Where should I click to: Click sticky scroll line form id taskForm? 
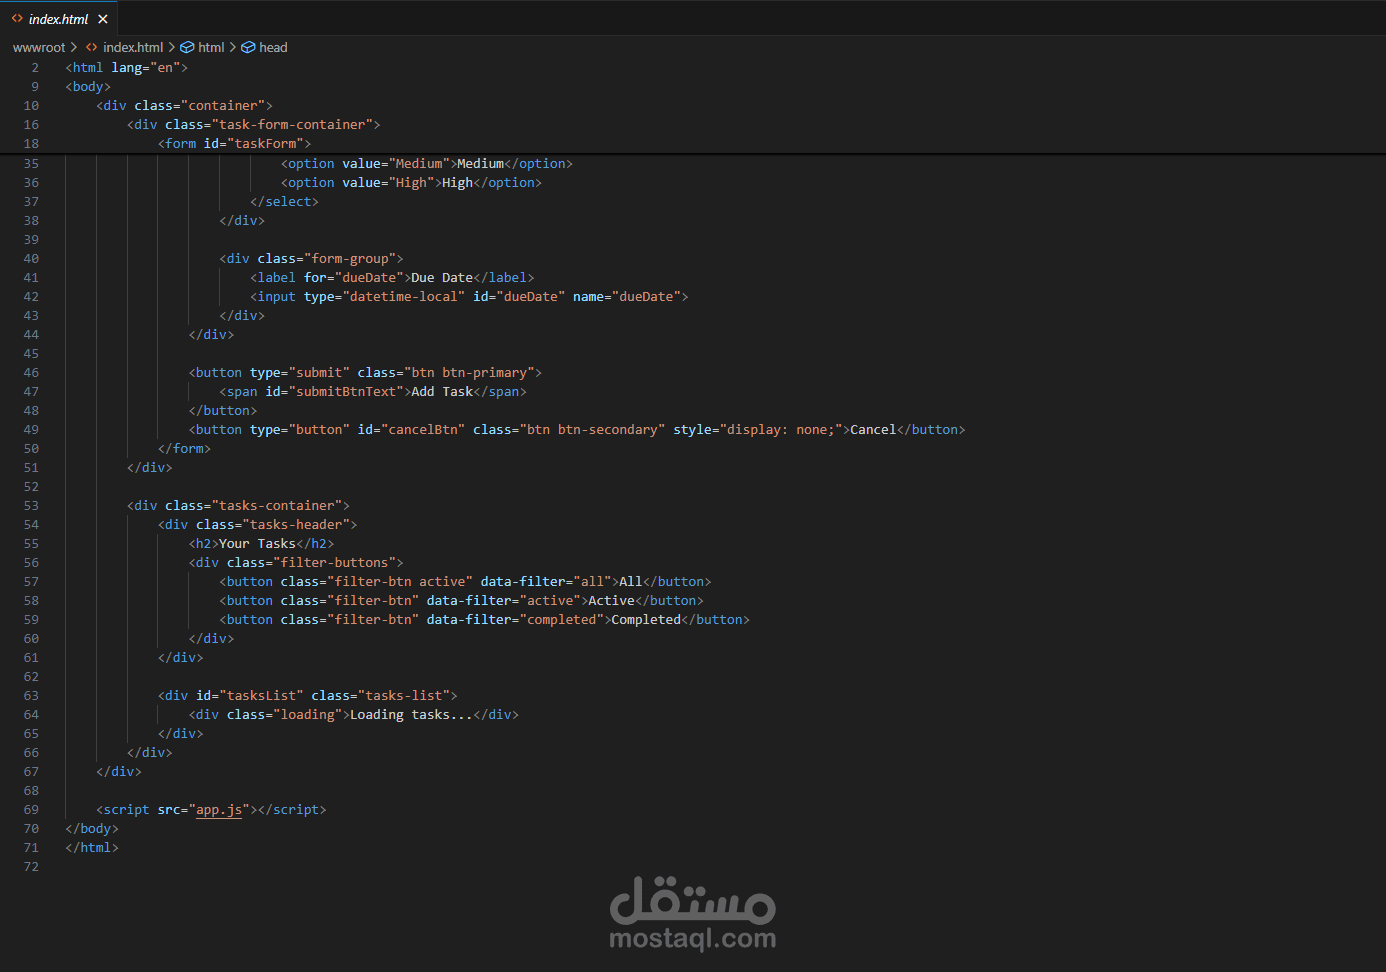[234, 144]
